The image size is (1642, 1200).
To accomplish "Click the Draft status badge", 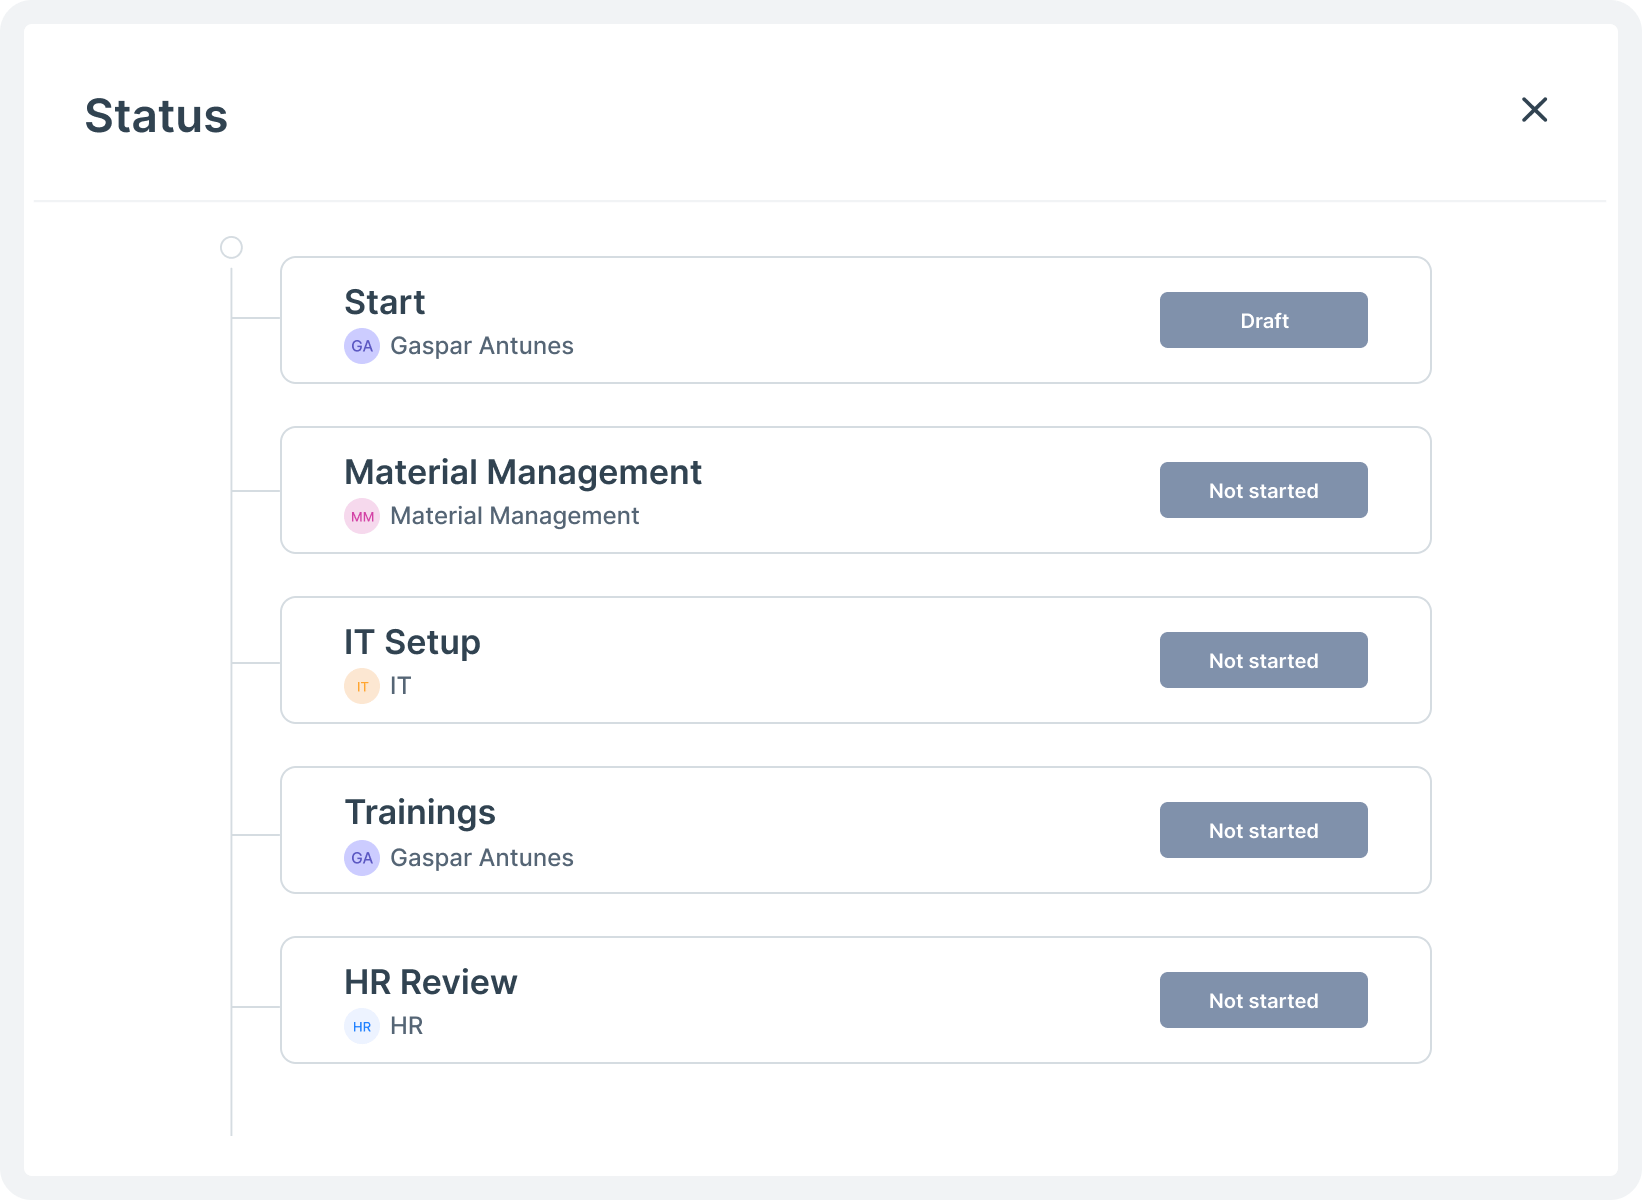I will click(1264, 320).
